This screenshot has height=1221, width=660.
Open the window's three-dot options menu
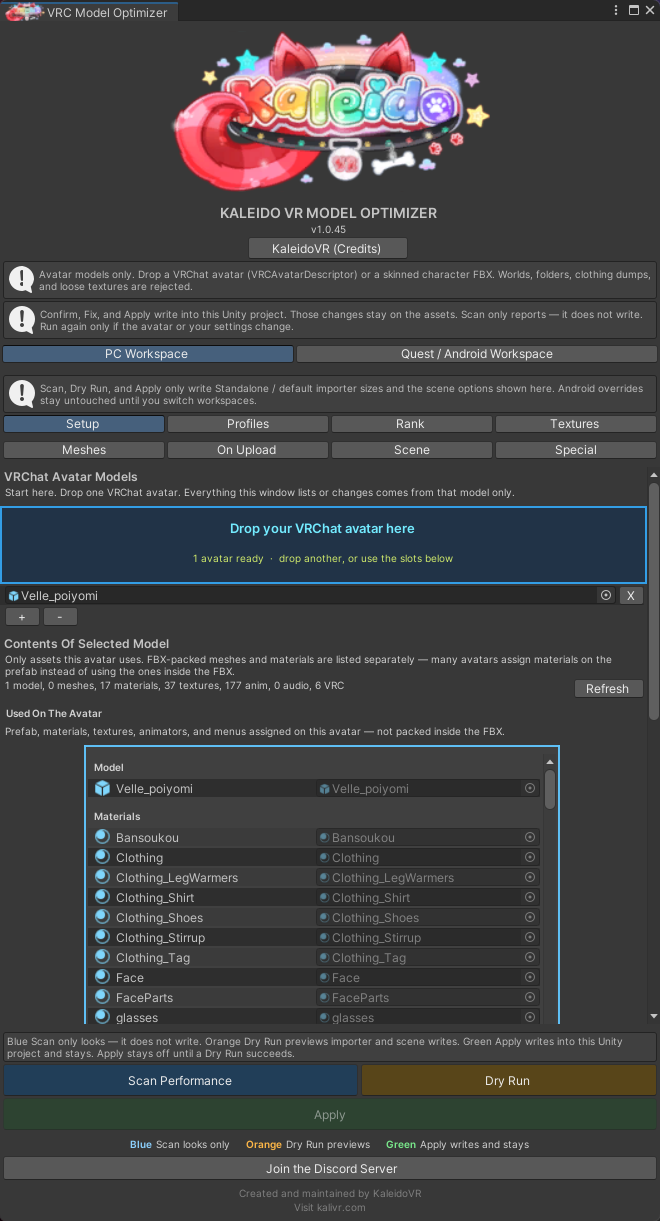pos(615,10)
